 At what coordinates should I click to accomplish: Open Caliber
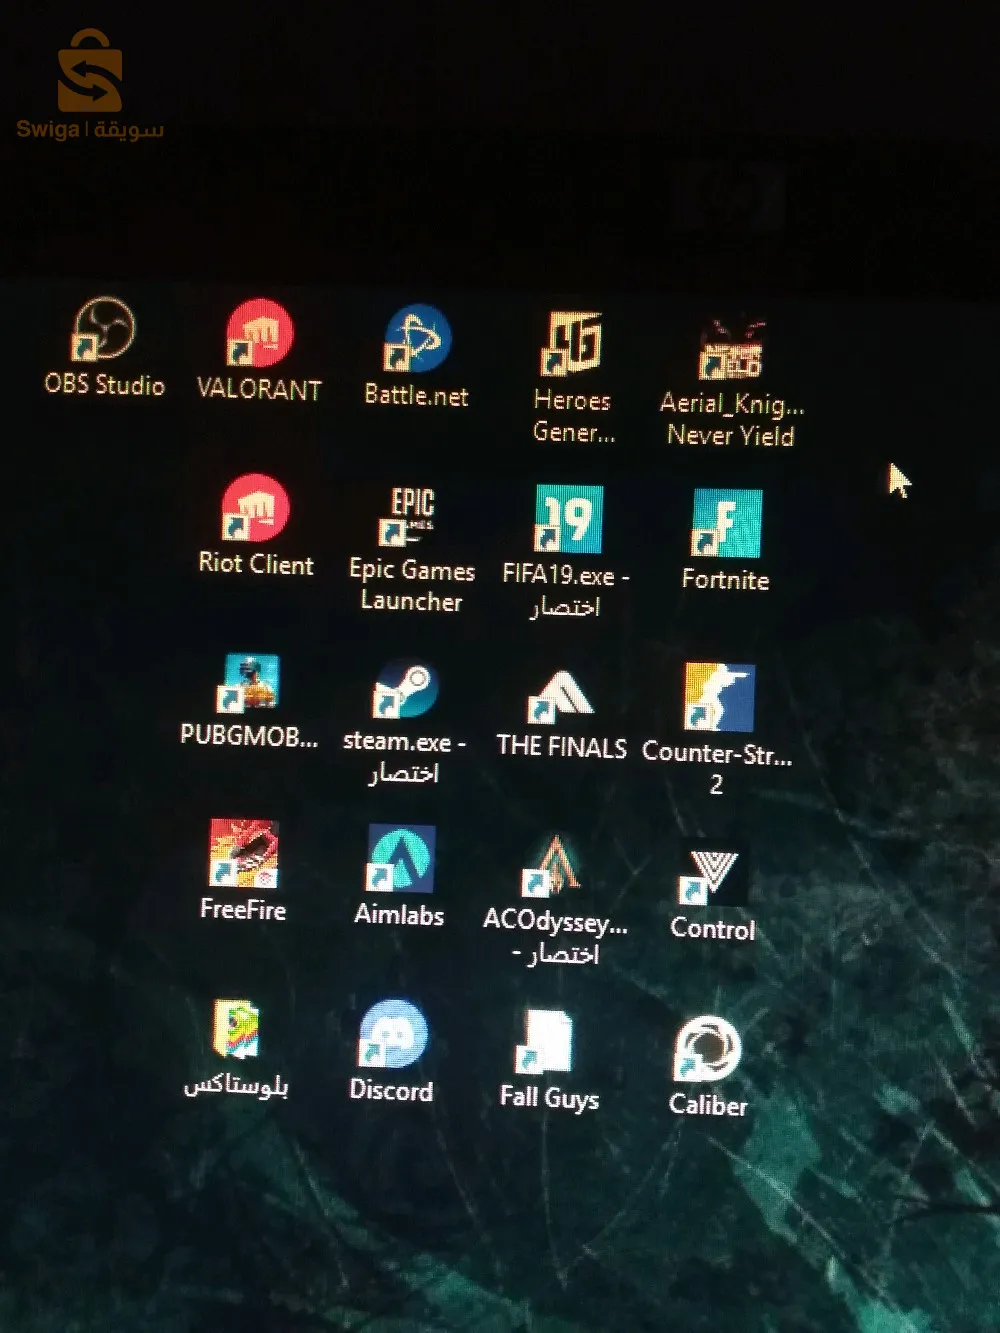pyautogui.click(x=706, y=1040)
